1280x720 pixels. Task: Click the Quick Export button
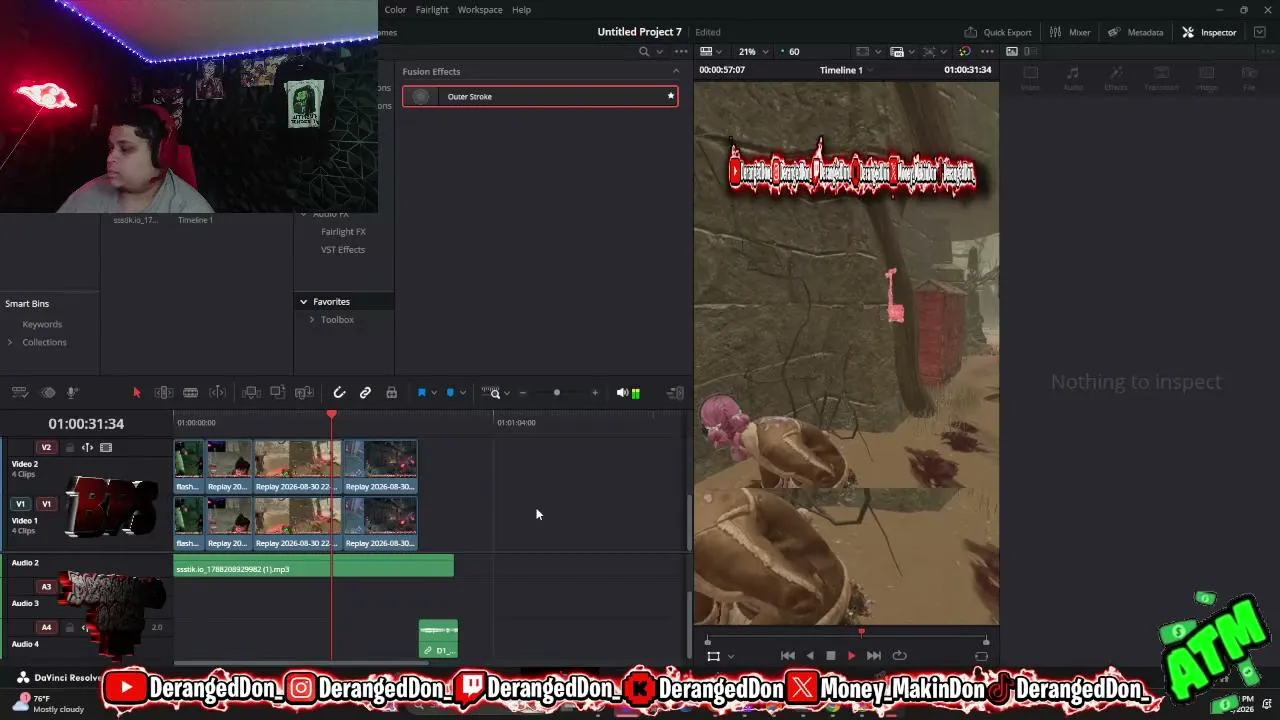pyautogui.click(x=997, y=32)
